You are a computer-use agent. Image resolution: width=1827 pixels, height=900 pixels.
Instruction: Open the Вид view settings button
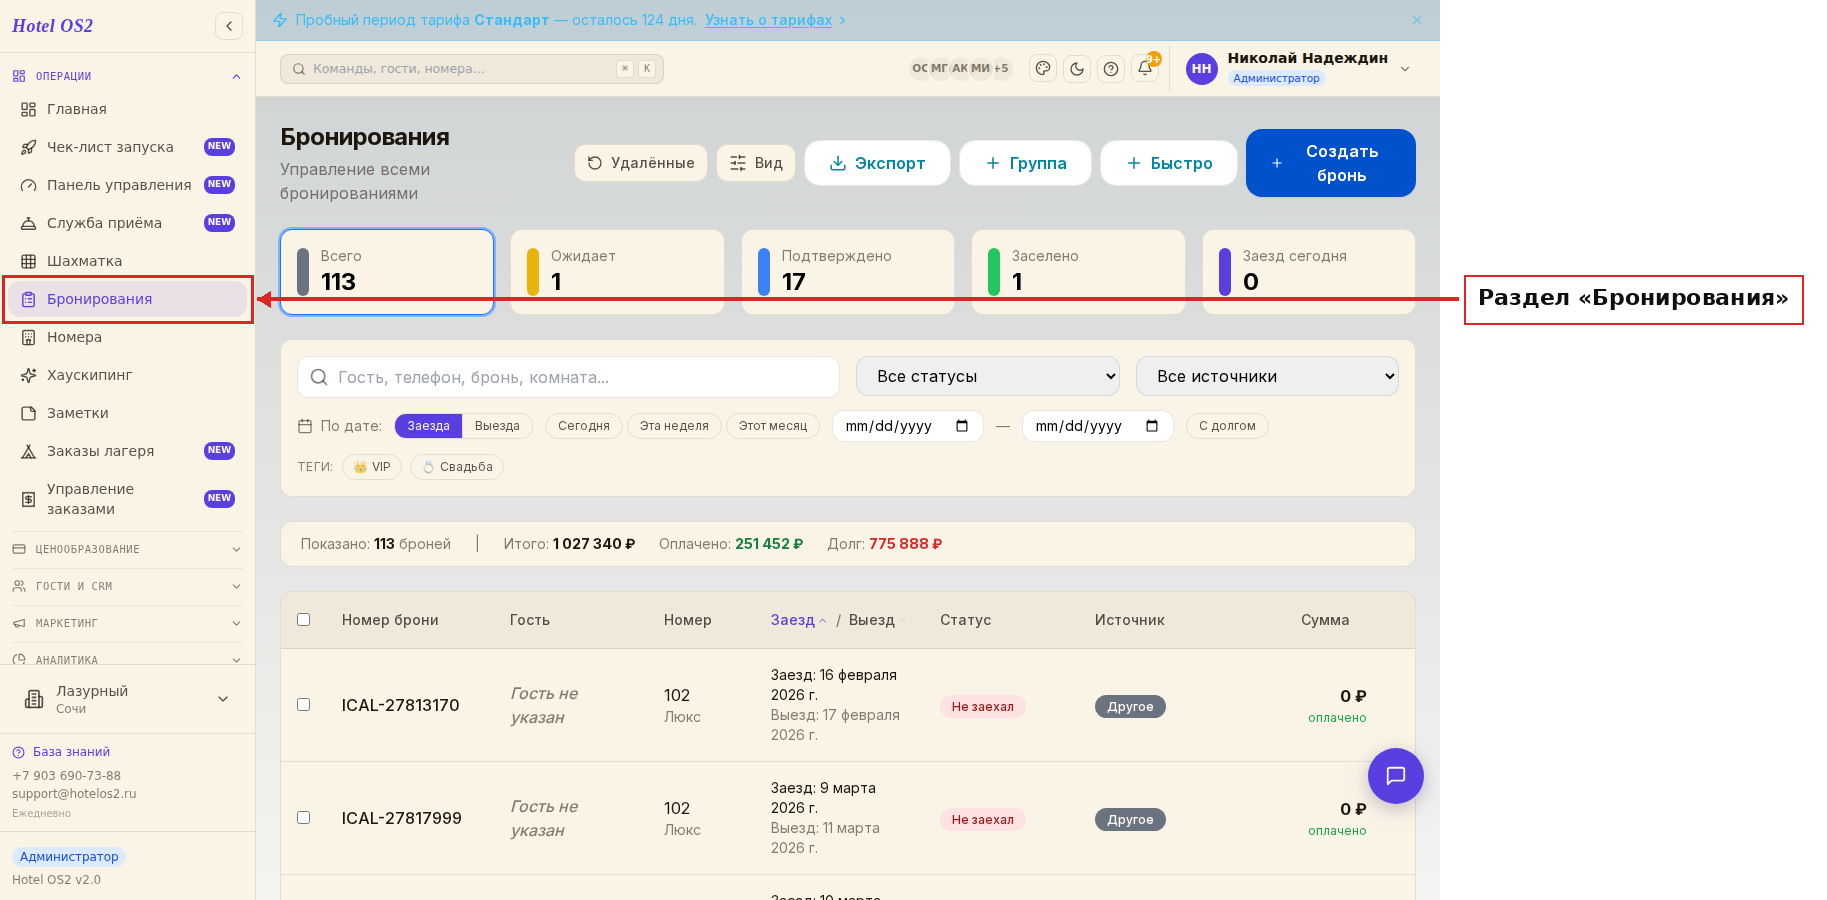[x=756, y=163]
